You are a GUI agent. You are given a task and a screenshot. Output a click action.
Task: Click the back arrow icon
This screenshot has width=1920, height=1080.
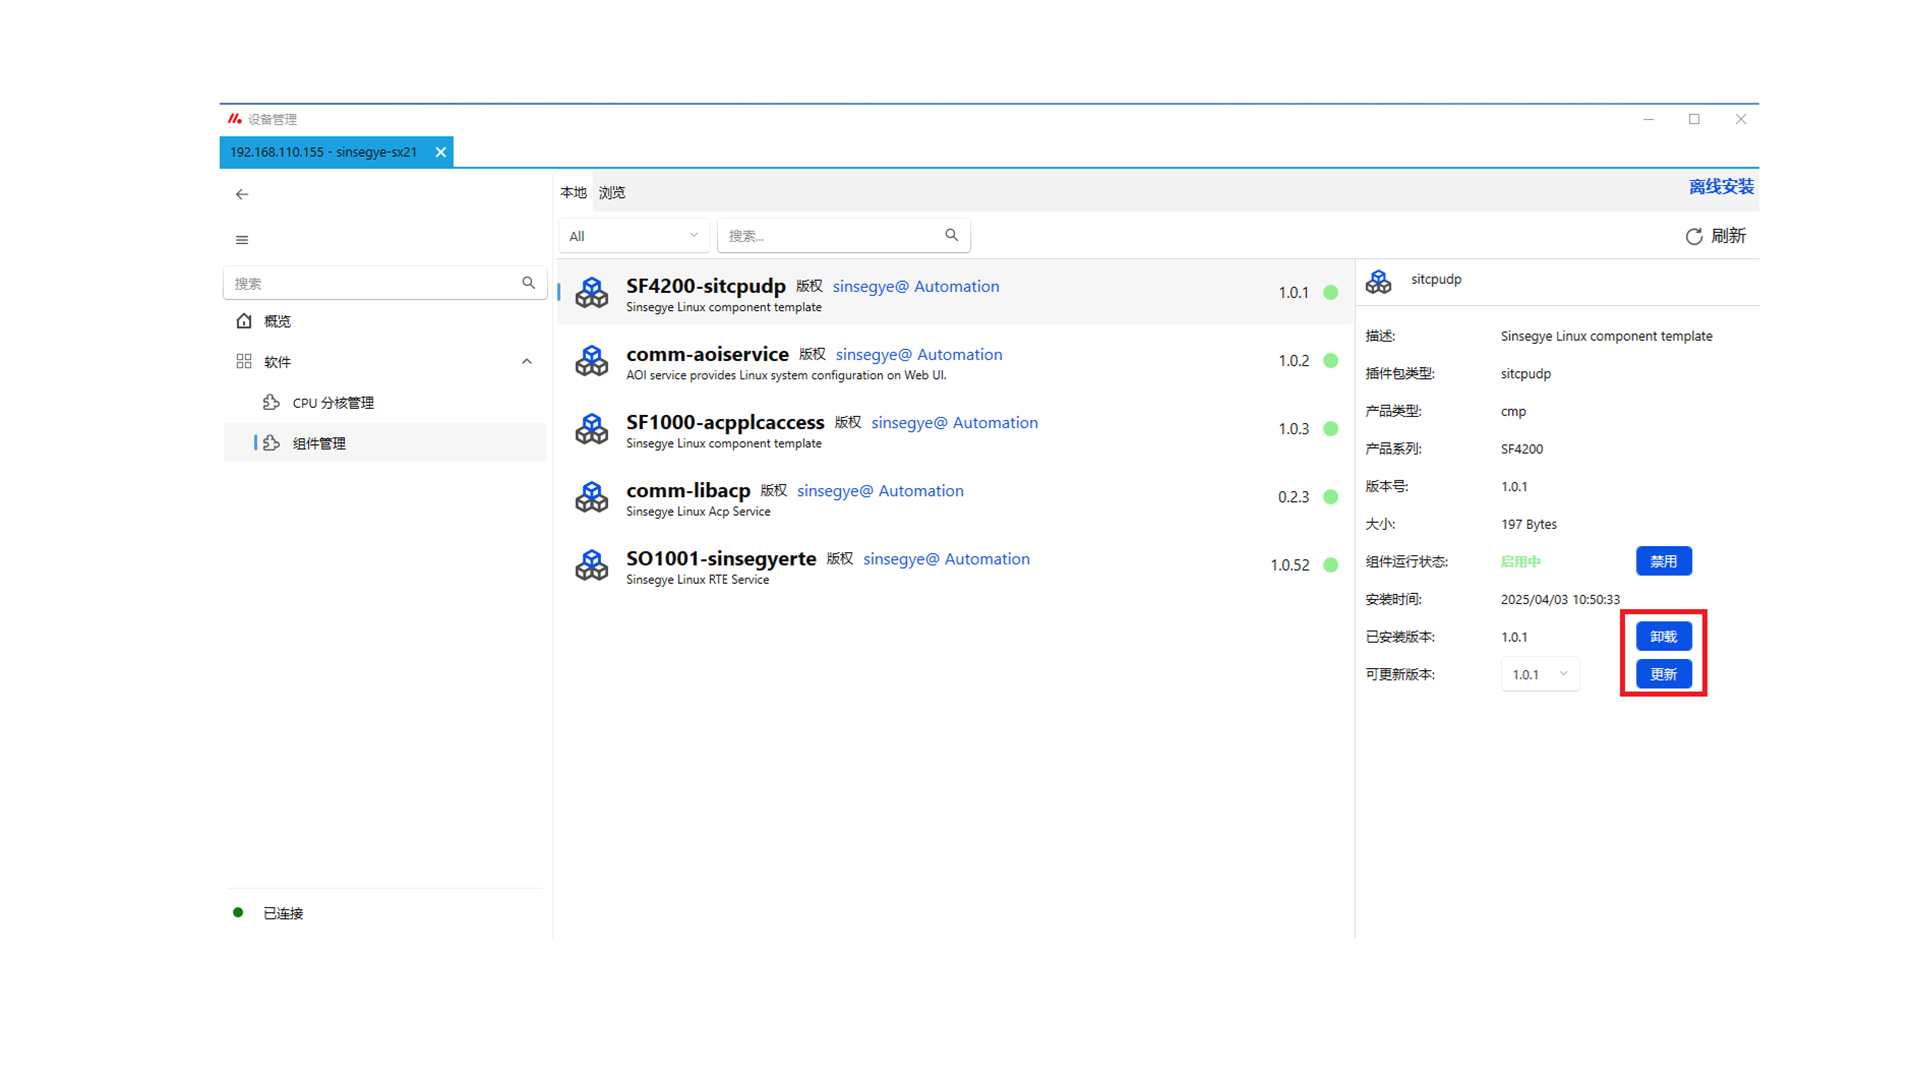242,194
